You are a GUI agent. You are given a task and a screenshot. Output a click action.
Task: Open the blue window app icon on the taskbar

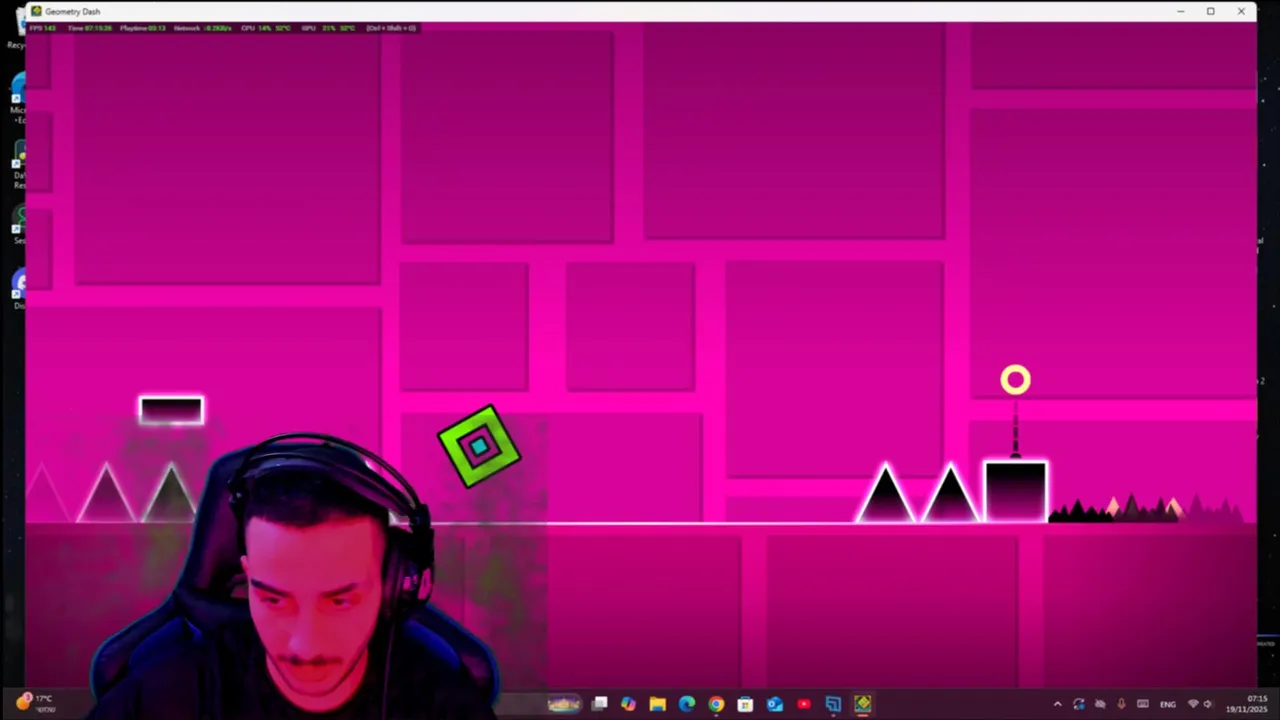[833, 704]
